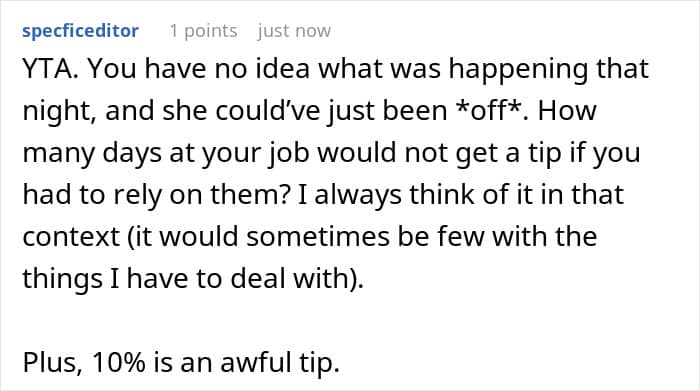700x391 pixels.
Task: Click the phrase 'many days at your job'
Action: point(166,154)
